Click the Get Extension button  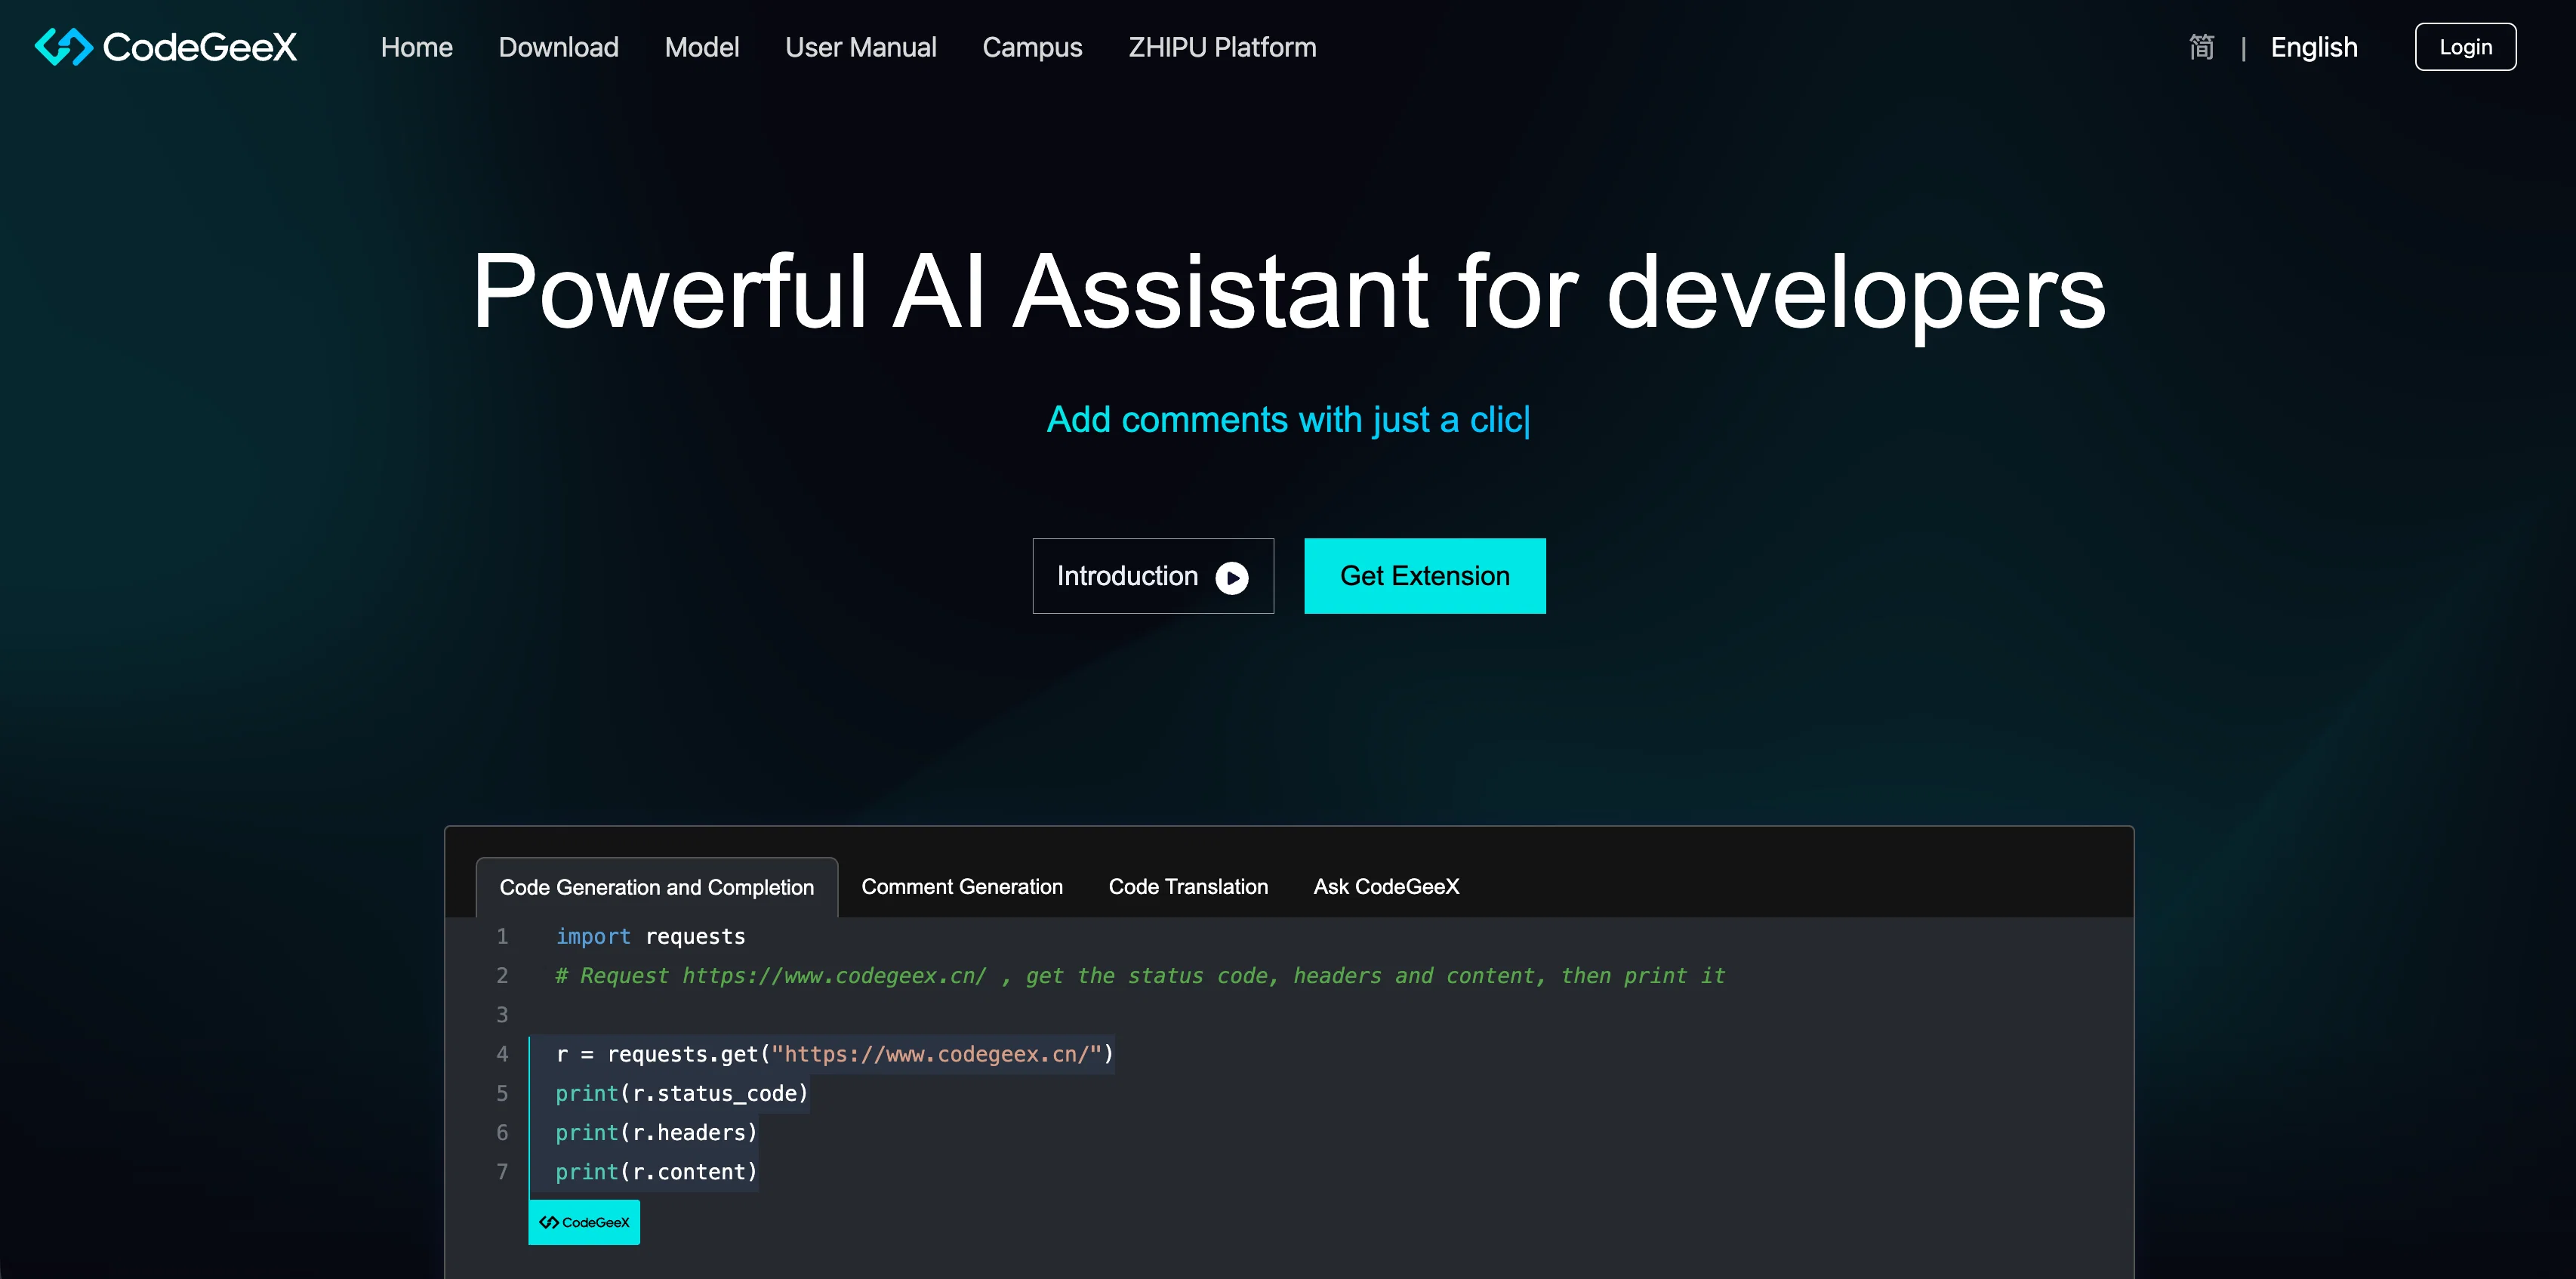click(x=1424, y=576)
